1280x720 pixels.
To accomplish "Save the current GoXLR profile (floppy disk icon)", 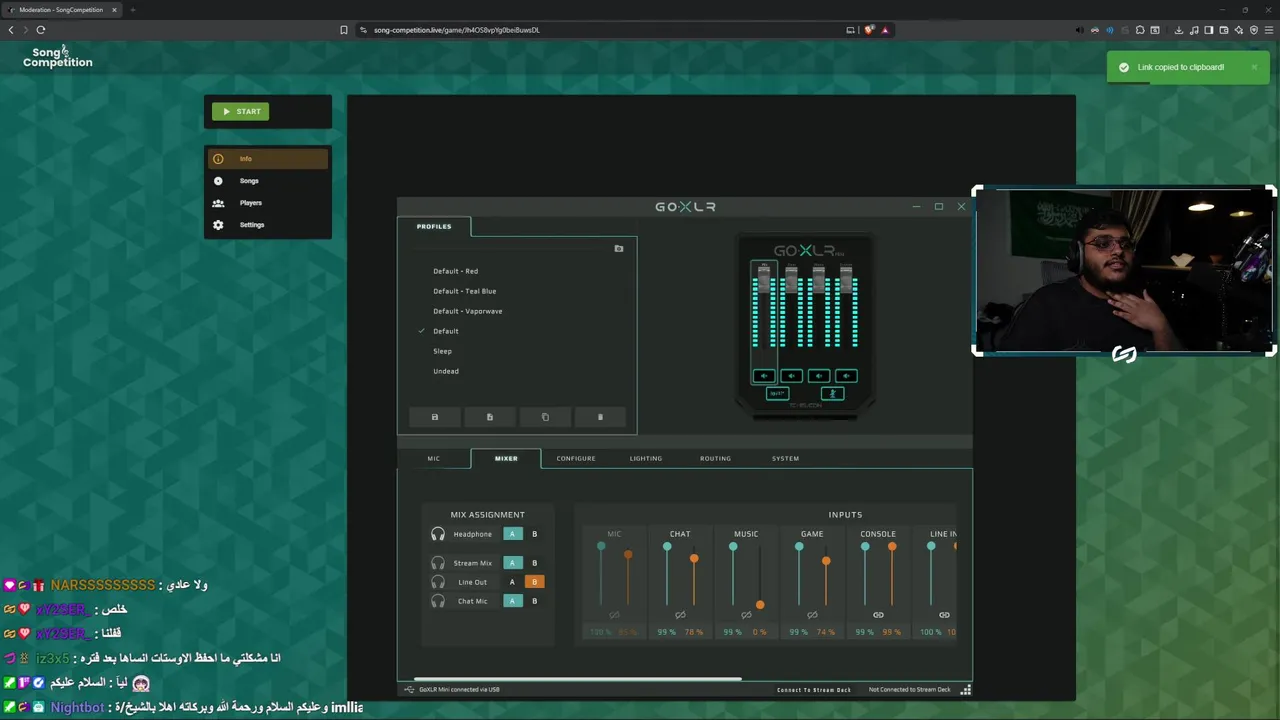I will 434,417.
